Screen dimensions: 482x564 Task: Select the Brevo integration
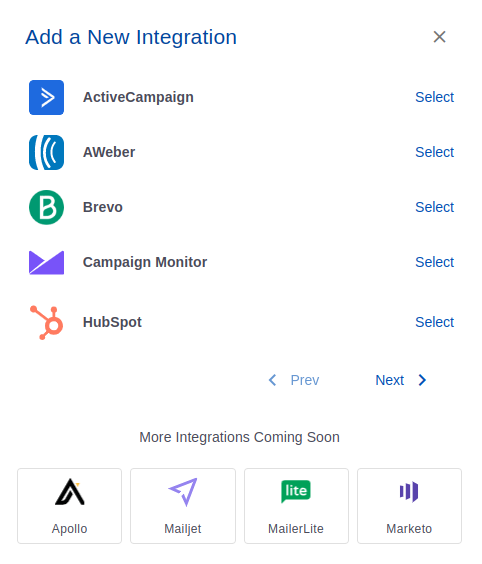coord(435,207)
